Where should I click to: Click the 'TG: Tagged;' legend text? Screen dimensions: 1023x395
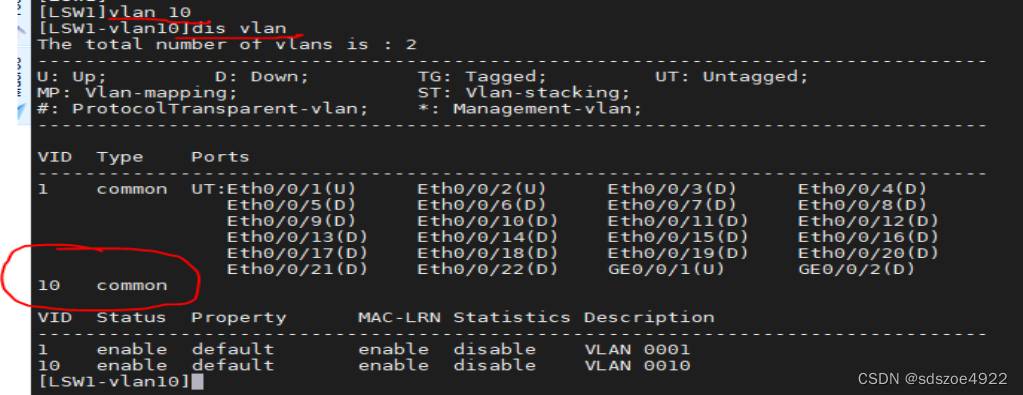[481, 77]
